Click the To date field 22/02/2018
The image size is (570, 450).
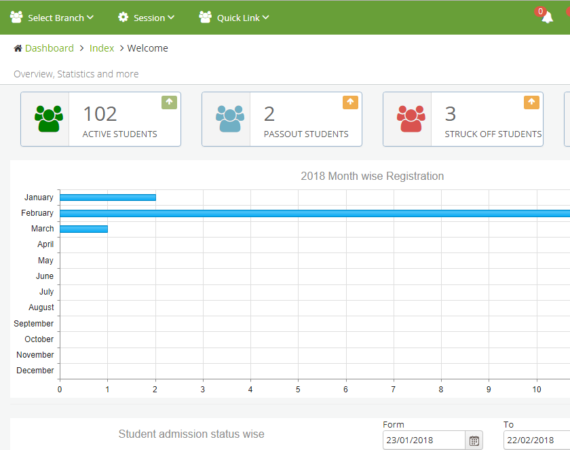pyautogui.click(x=537, y=440)
